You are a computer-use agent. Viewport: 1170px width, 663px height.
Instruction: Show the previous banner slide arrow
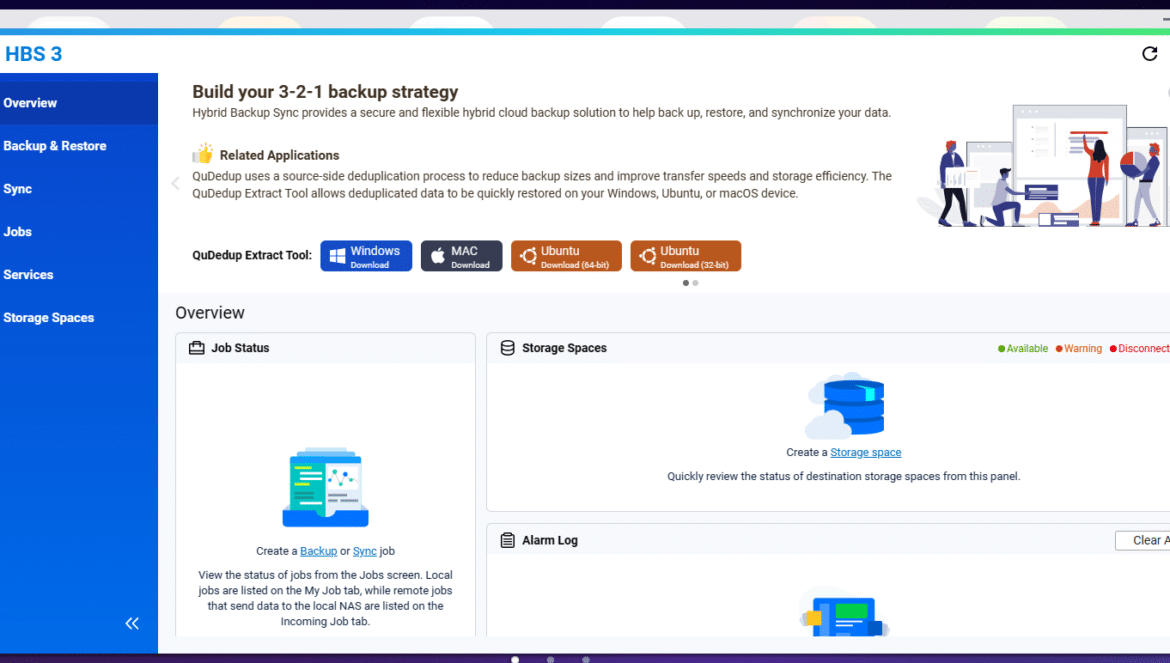coord(175,183)
